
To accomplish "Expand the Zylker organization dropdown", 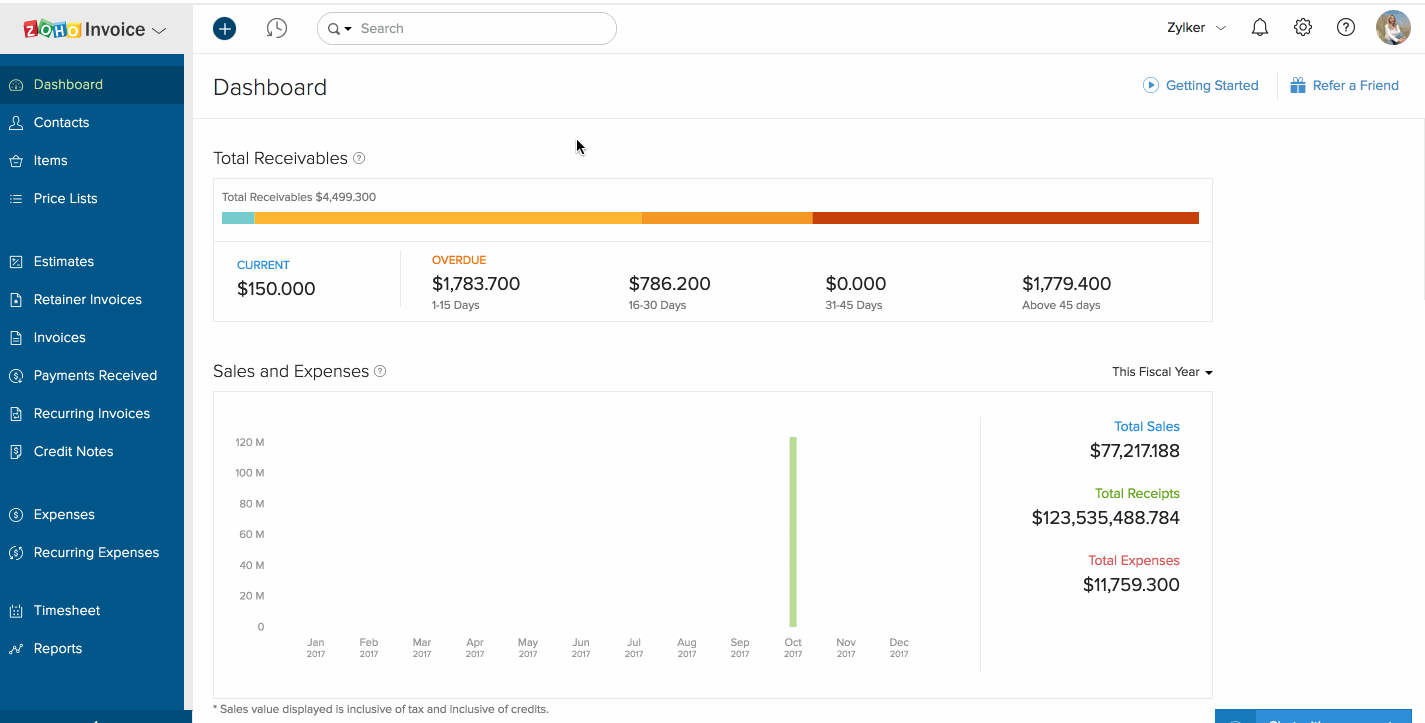I will coord(1196,28).
